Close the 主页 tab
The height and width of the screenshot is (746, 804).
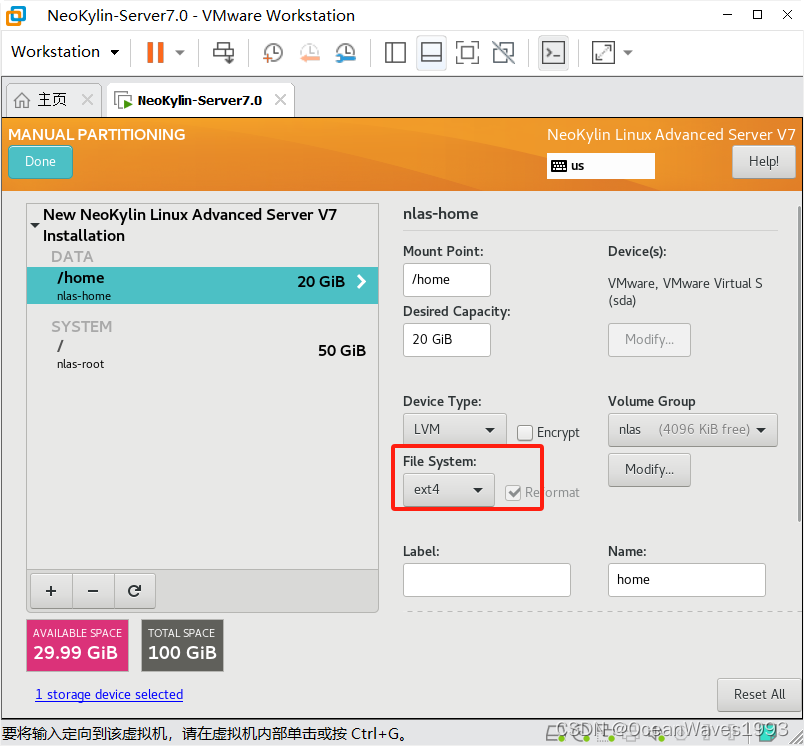88,99
